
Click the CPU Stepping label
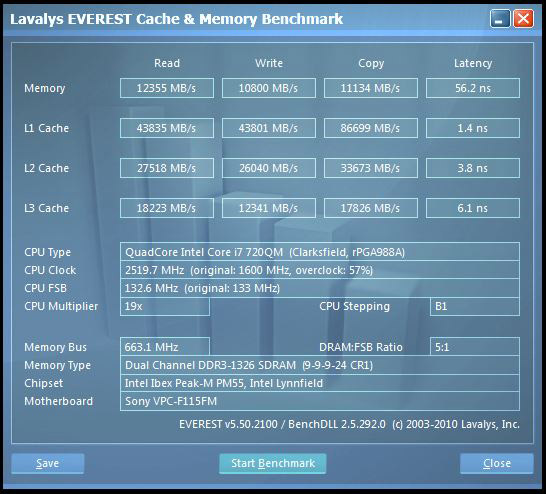354,307
